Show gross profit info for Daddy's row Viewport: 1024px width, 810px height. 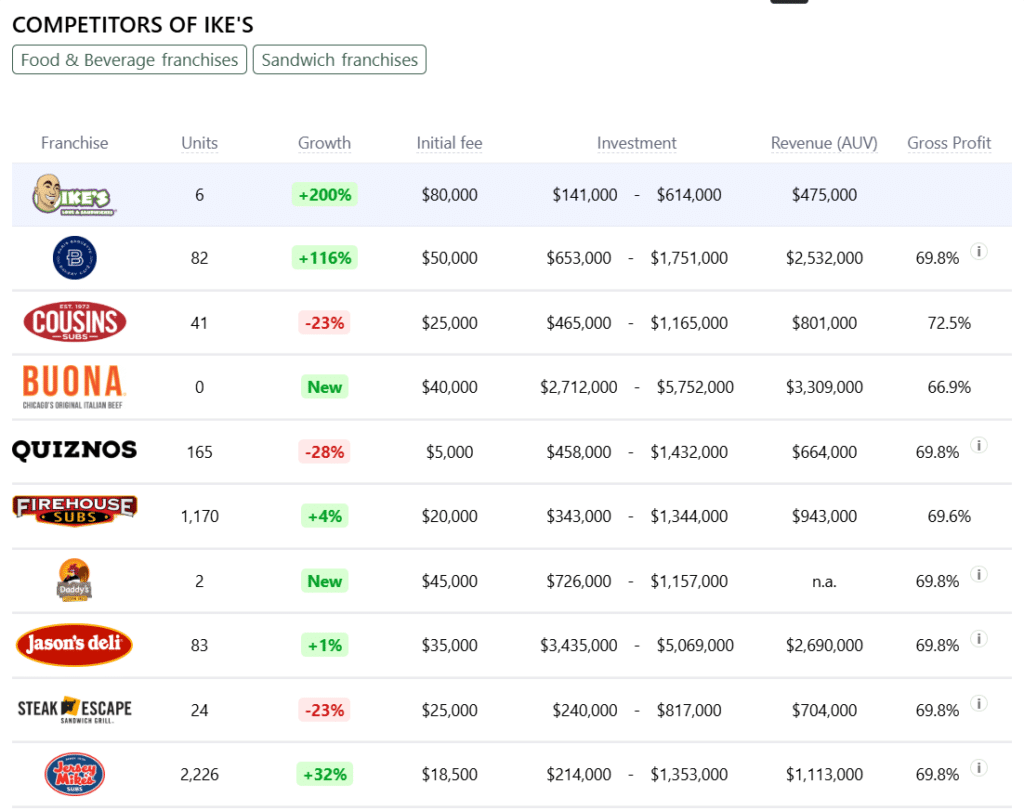click(978, 575)
